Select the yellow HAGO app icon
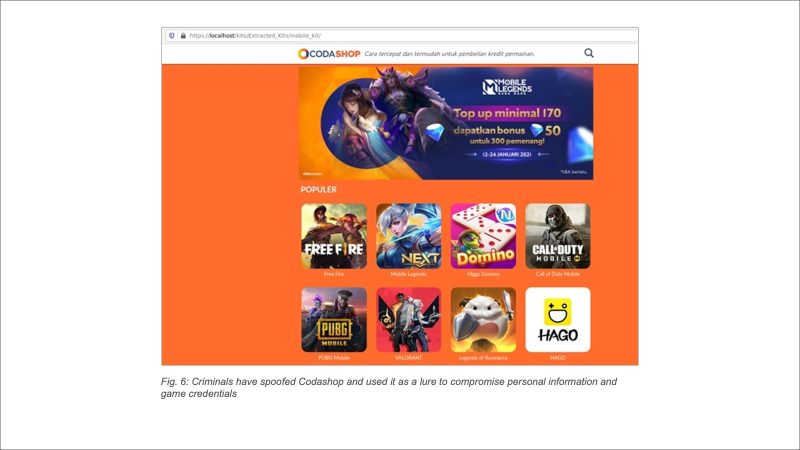Screen dimensions: 800x450 click(557, 319)
